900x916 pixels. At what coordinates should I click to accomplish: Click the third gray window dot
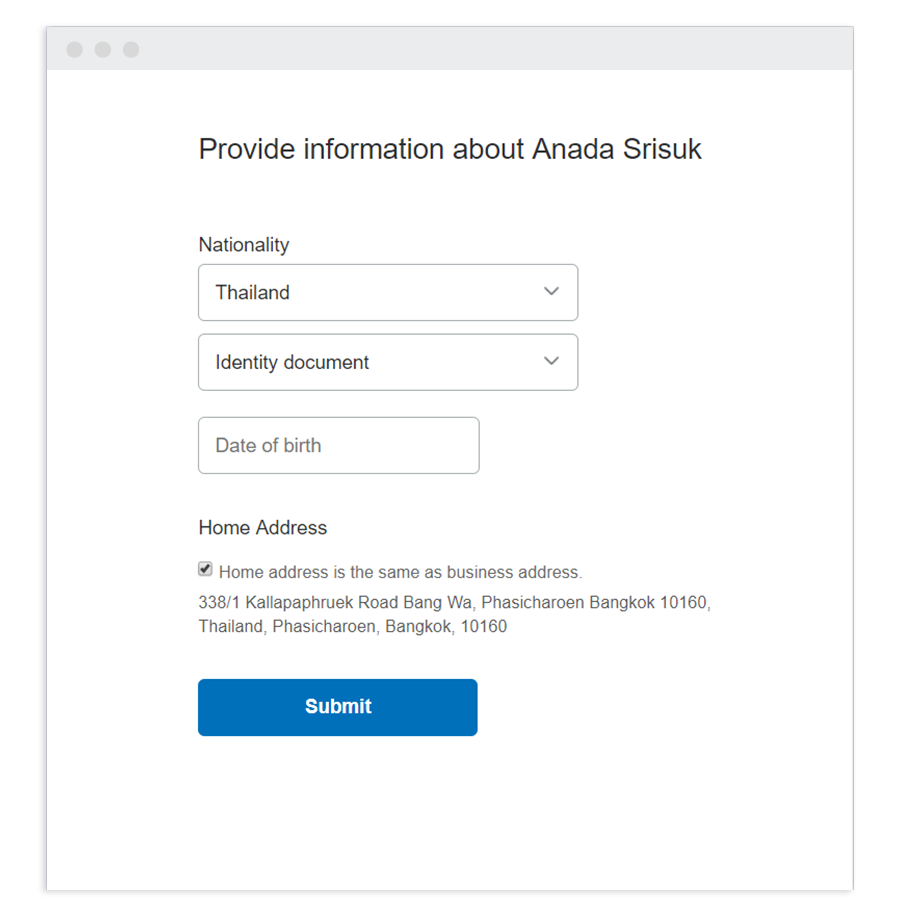coord(131,50)
